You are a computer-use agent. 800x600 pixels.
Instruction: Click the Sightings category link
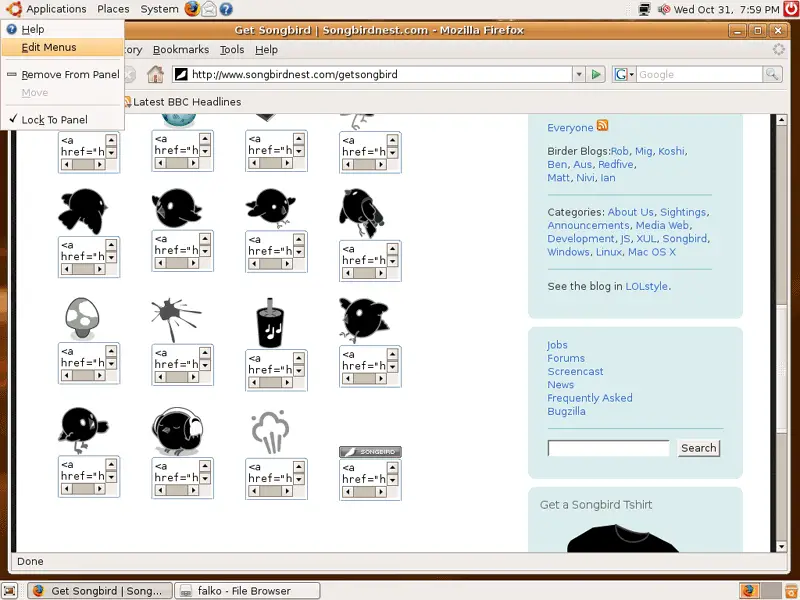pyautogui.click(x=683, y=212)
